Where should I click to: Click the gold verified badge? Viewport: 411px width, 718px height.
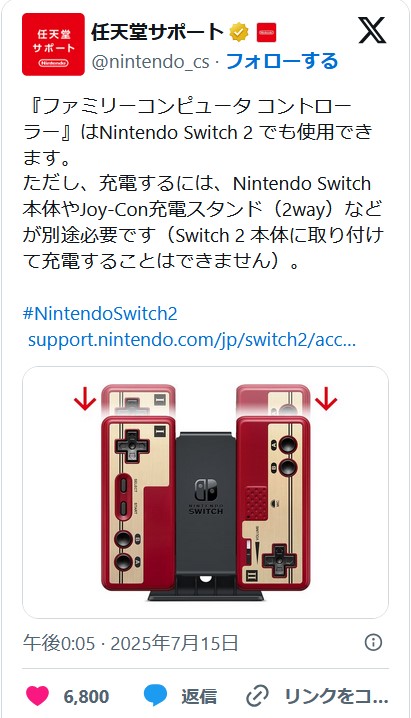coord(239,33)
